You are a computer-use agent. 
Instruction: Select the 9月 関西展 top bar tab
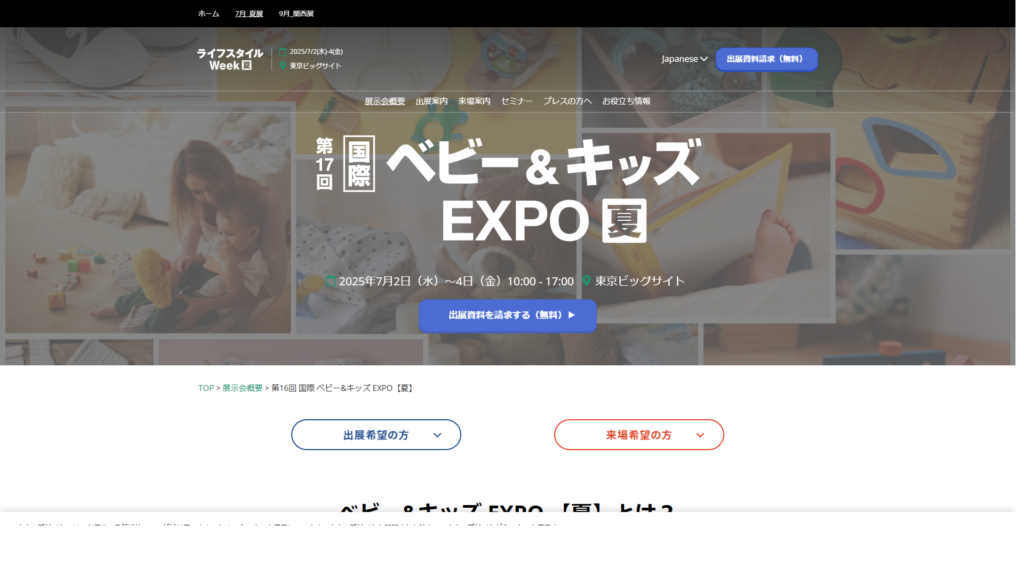pyautogui.click(x=296, y=14)
